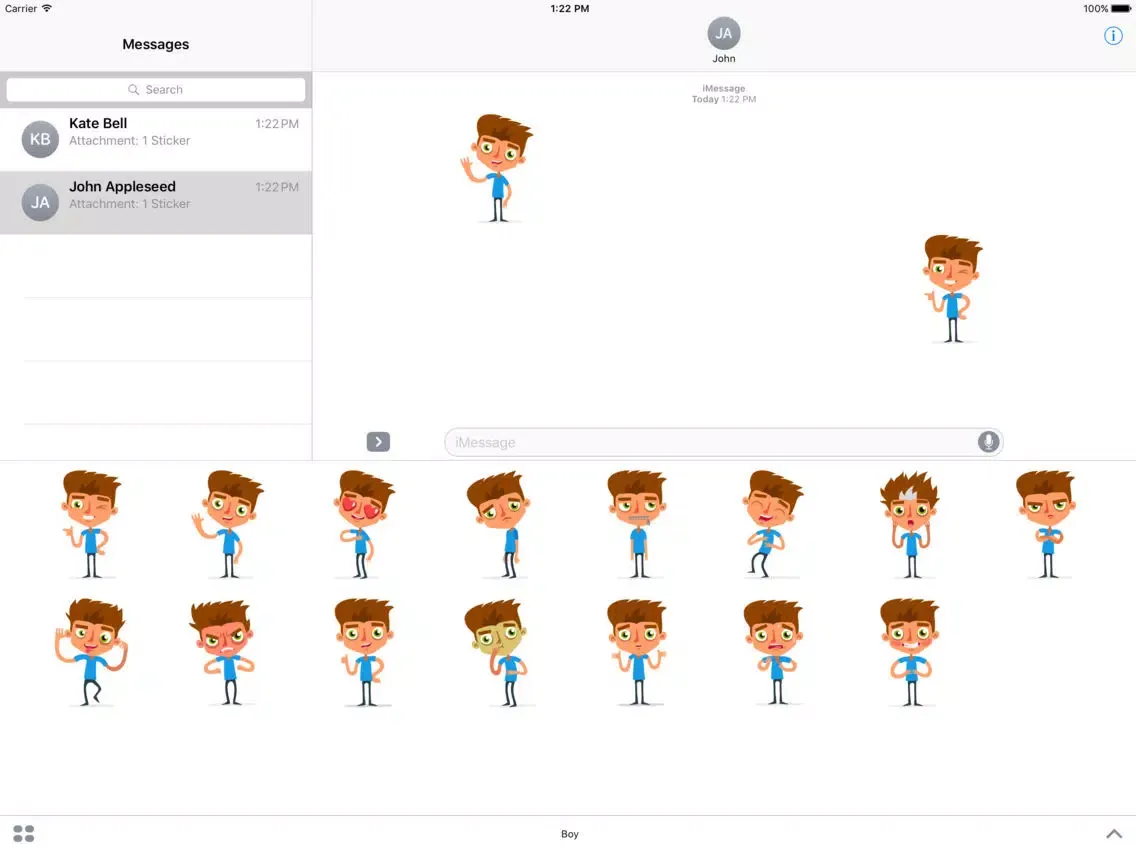Click the Boy sticker pack label

[x=569, y=834]
